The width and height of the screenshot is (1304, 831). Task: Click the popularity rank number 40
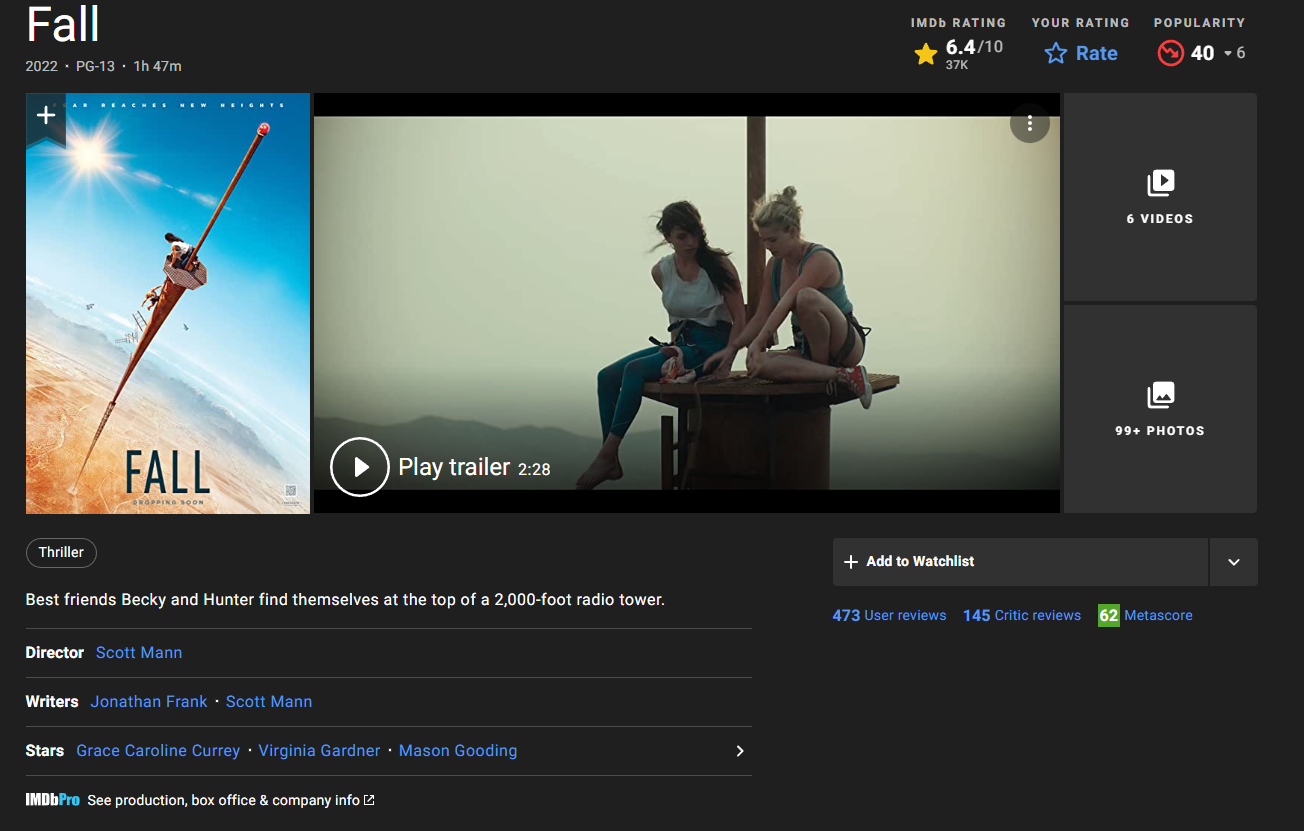pyautogui.click(x=1202, y=53)
